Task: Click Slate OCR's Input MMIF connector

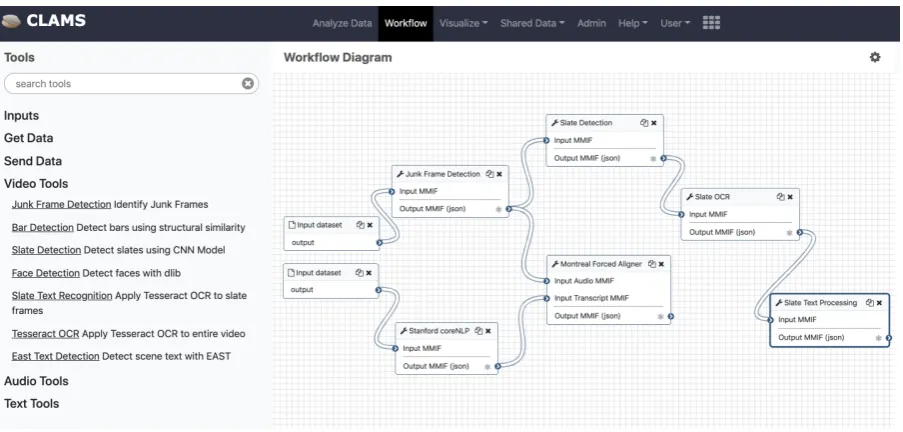Action: point(681,214)
